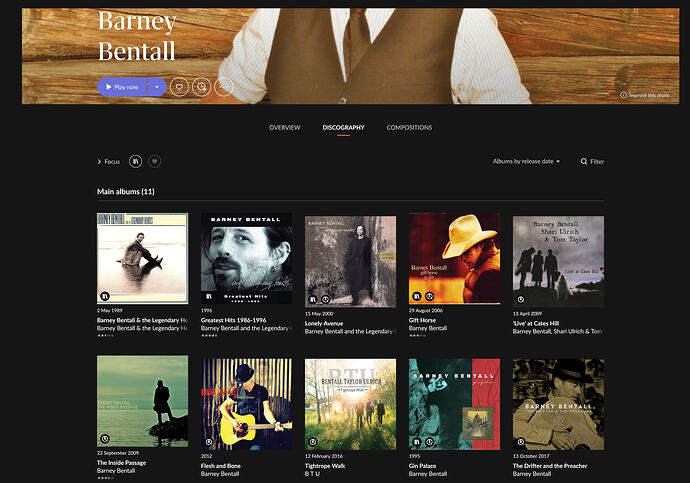
Task: Click the Lonely Avenue title link
Action: (324, 323)
